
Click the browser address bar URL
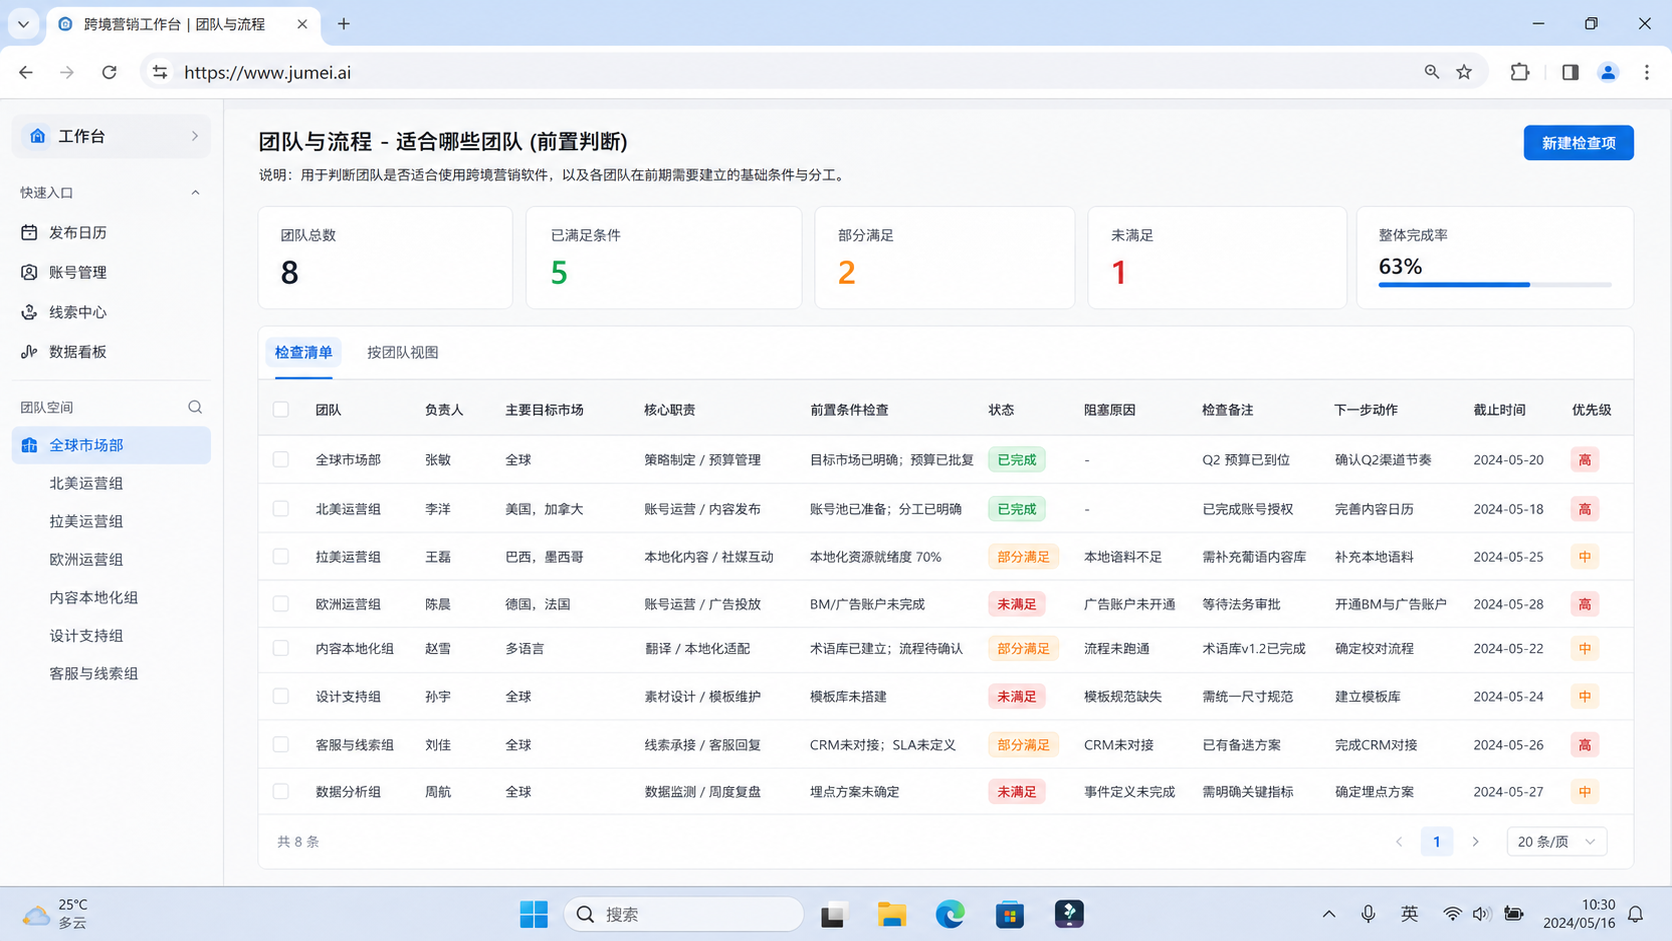(267, 72)
